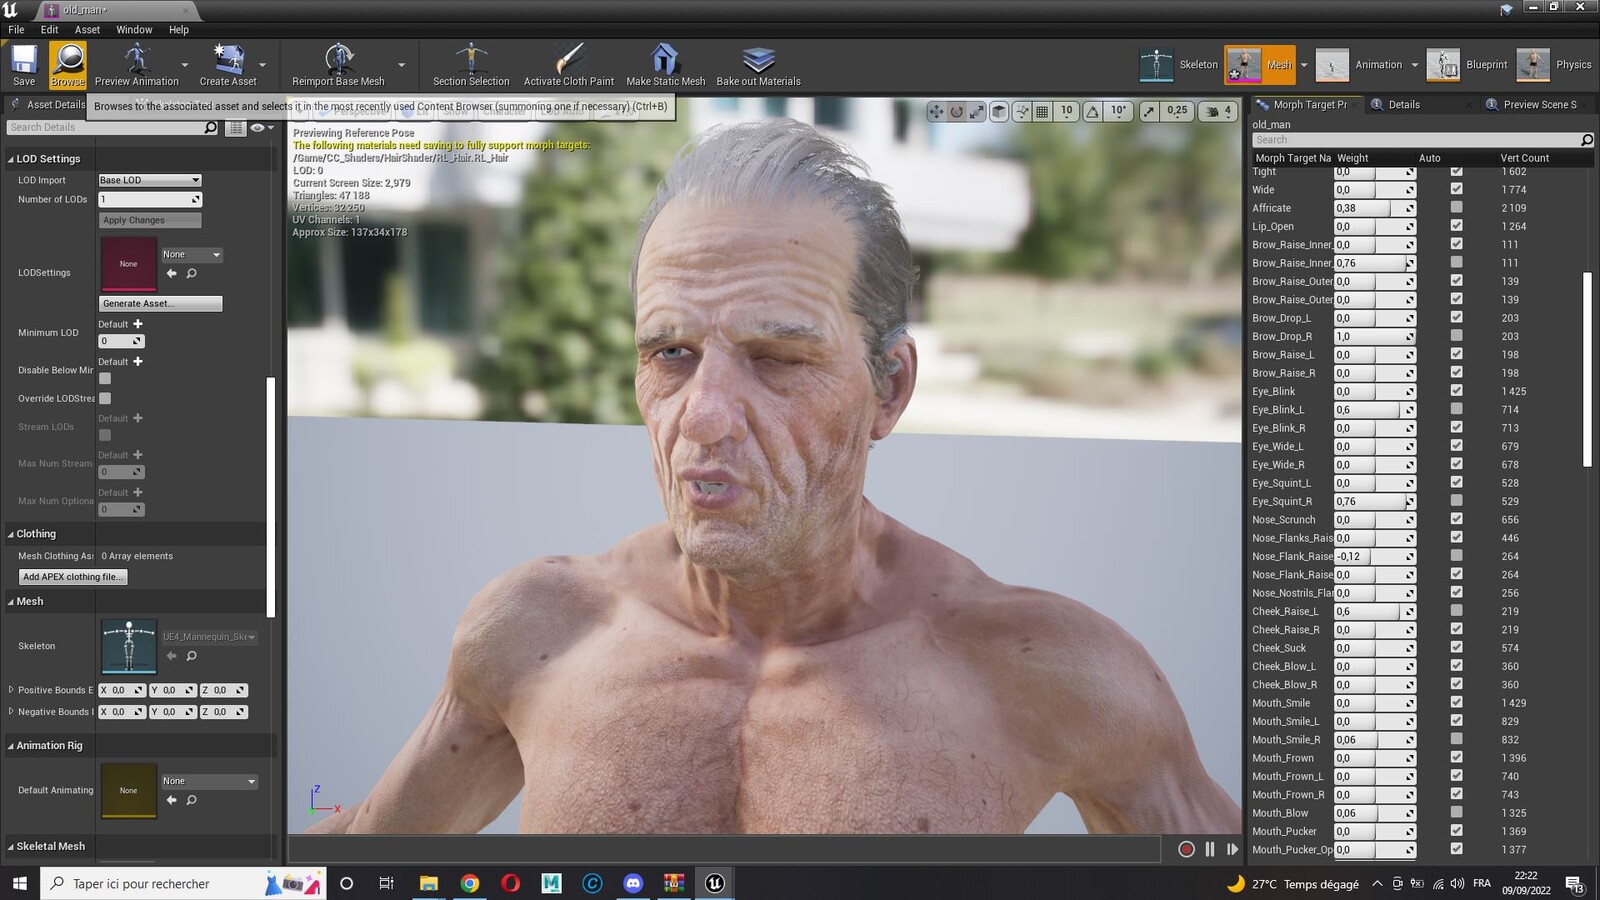The height and width of the screenshot is (900, 1600).
Task: Enable the Disable Below Min LOD checkbox
Action: point(105,379)
